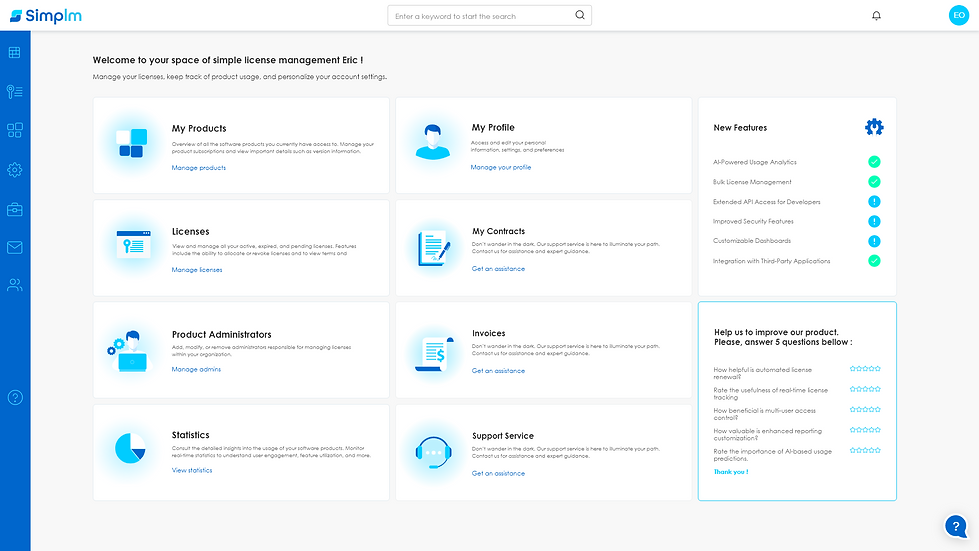Click the EO user avatar
The height and width of the screenshot is (551, 979).
tap(958, 15)
